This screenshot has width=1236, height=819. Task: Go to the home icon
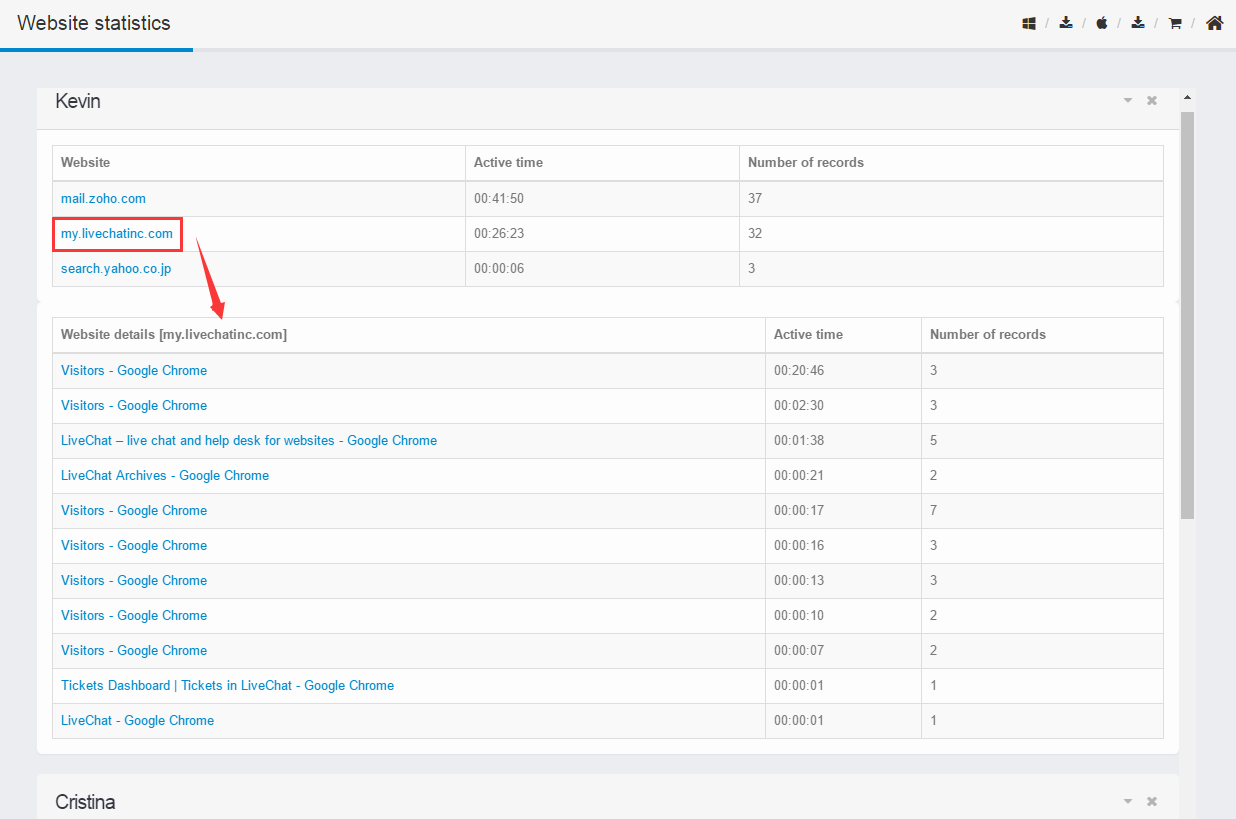[1214, 23]
